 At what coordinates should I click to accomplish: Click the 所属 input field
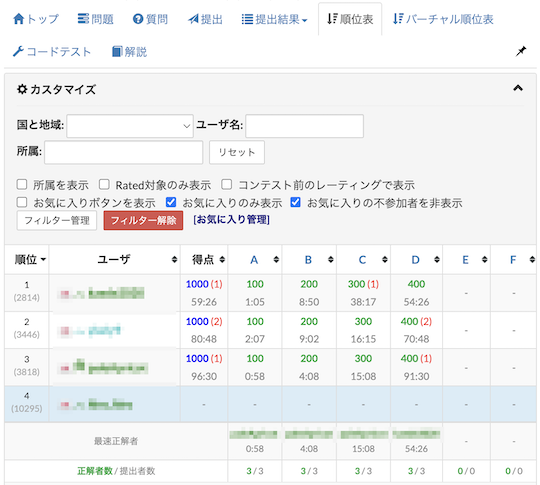coord(124,152)
